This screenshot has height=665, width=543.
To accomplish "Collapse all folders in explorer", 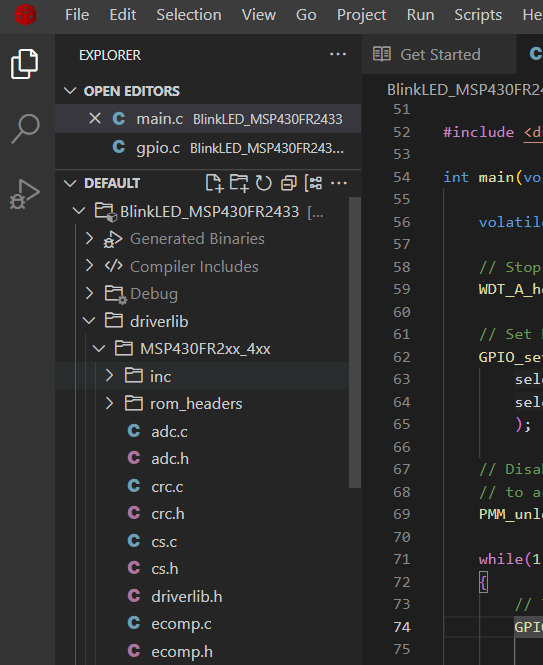I will [288, 183].
